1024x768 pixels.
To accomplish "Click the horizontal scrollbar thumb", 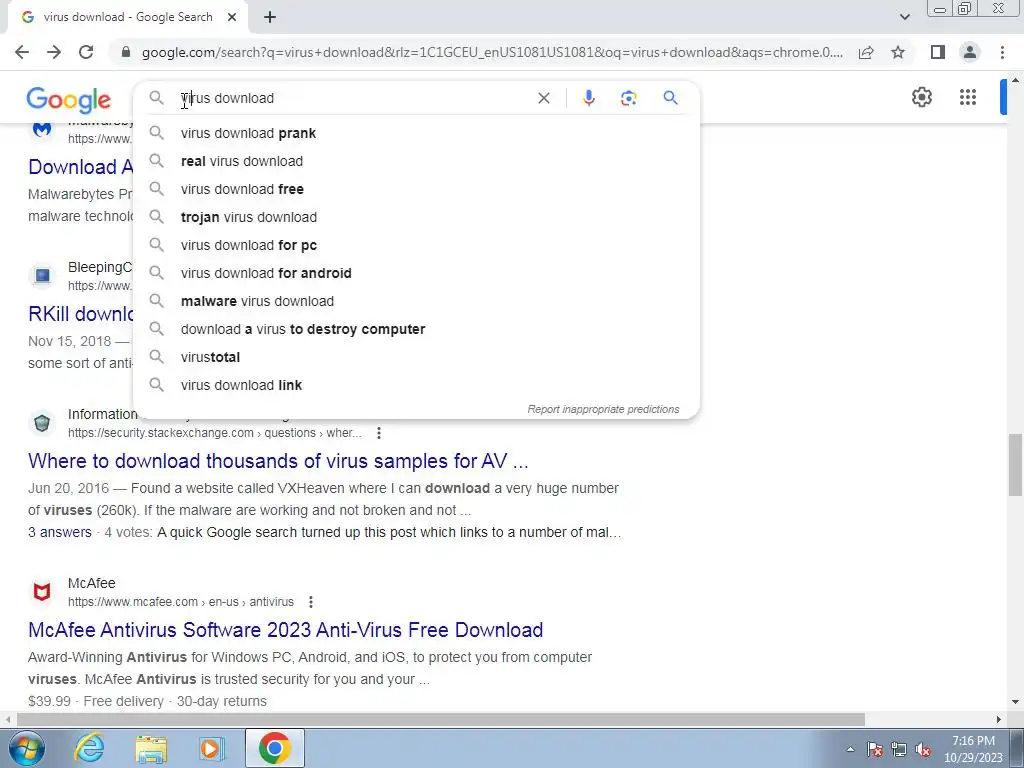I will 441,720.
